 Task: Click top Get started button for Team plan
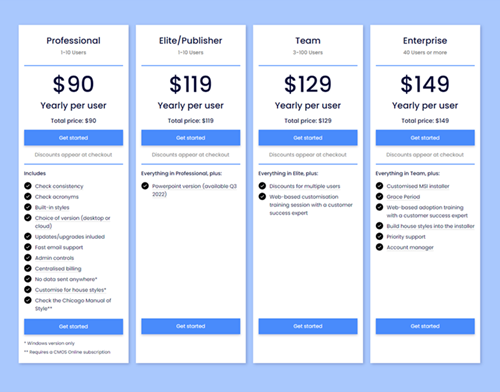(x=308, y=138)
